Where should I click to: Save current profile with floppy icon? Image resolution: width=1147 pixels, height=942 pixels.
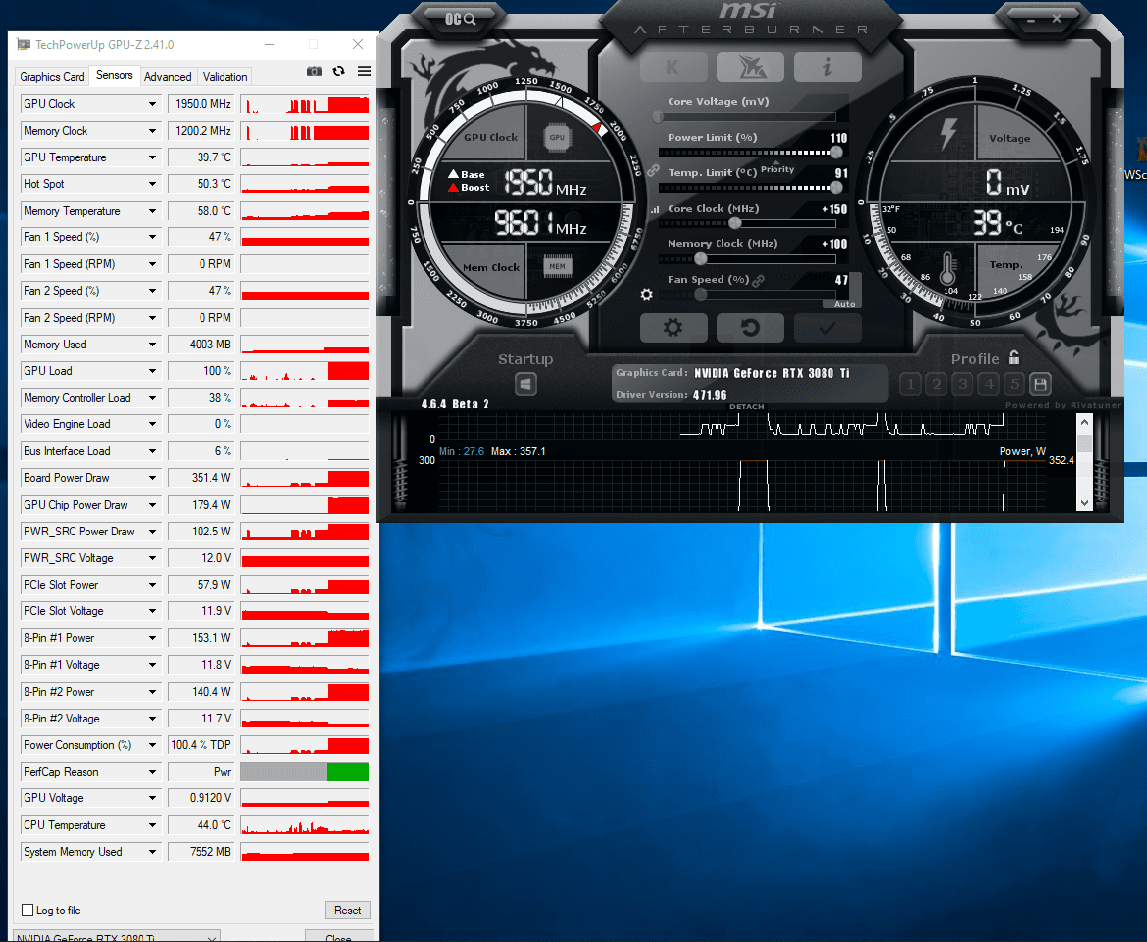(1040, 384)
